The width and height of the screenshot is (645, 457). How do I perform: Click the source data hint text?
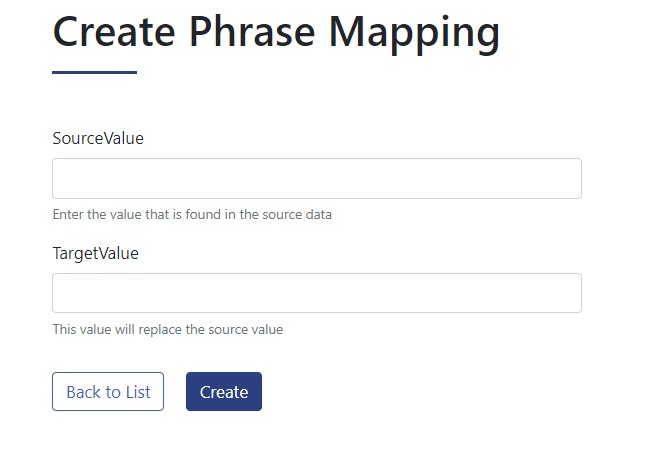click(192, 215)
